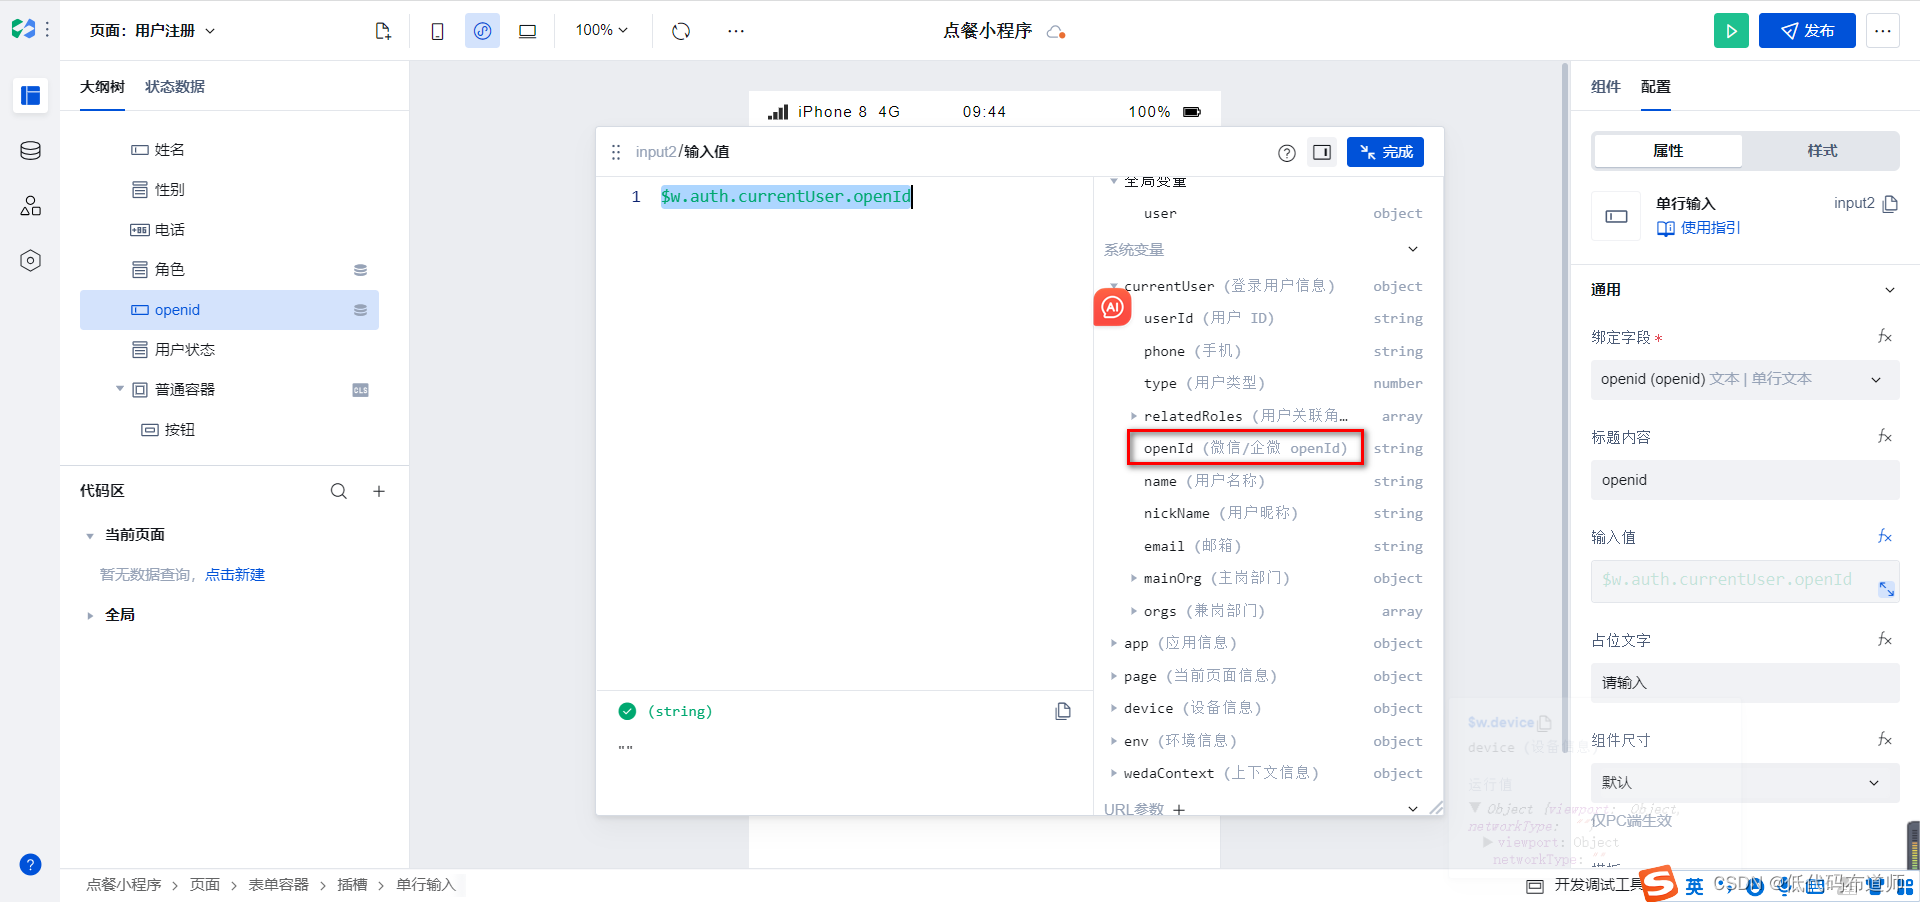Open the 绑定字段 openid dropdown
The width and height of the screenshot is (1920, 902).
point(1745,380)
